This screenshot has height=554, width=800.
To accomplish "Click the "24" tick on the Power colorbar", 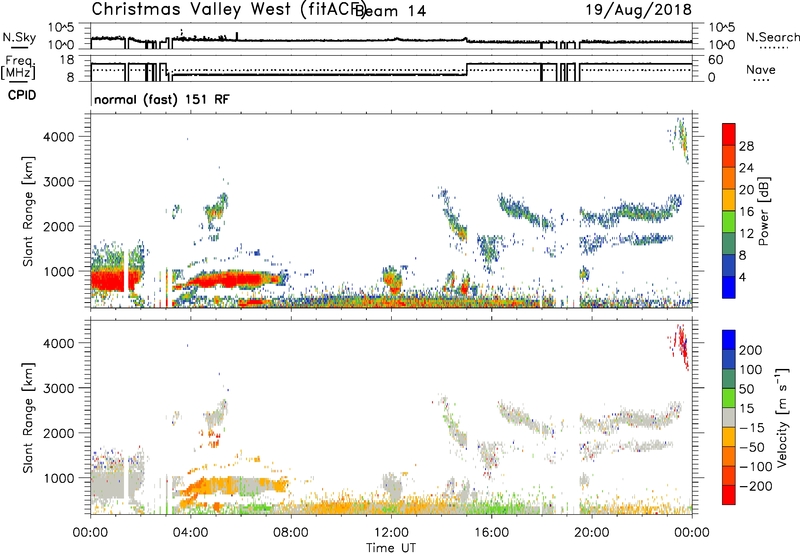I will 746,168.
